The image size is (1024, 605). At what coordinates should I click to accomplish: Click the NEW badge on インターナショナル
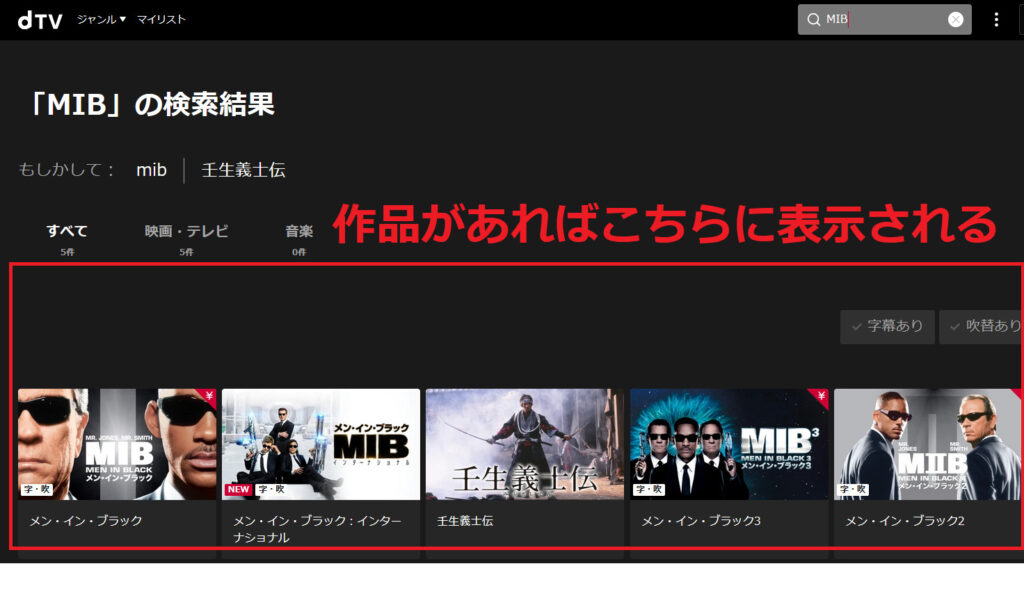pos(238,489)
